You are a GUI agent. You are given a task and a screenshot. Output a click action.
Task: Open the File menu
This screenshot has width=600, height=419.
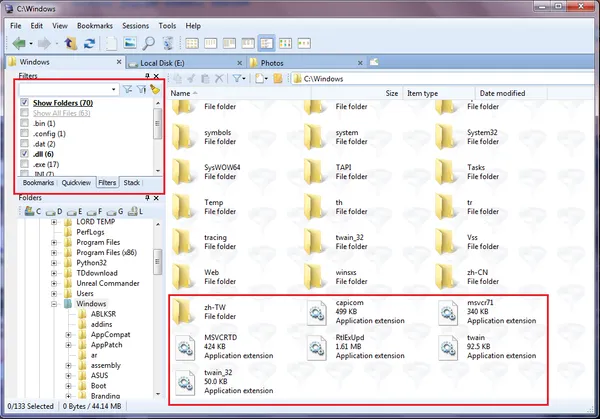click(x=16, y=26)
